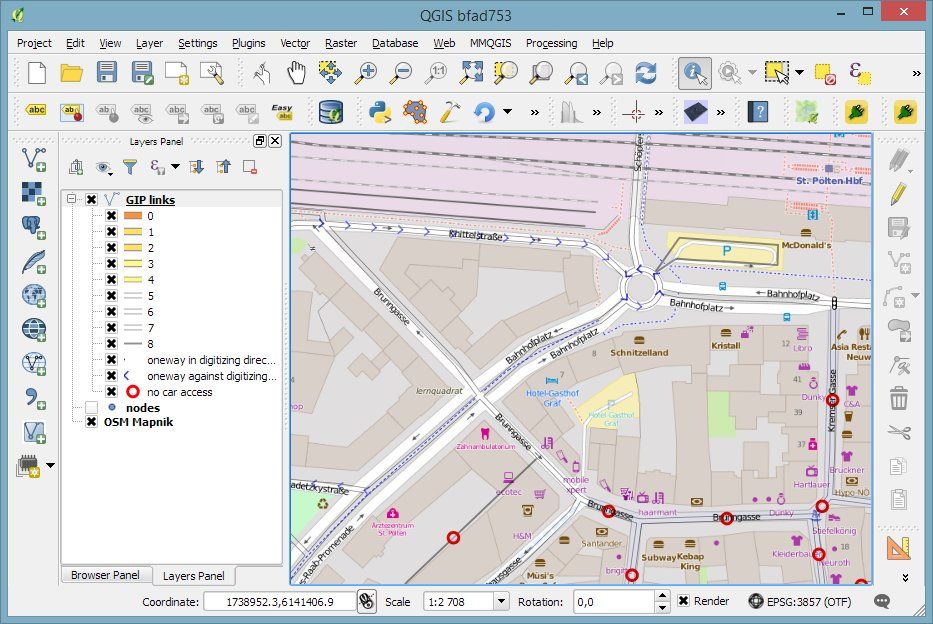Click the Zoom In magnifier tool
The image size is (933, 624).
[x=367, y=72]
